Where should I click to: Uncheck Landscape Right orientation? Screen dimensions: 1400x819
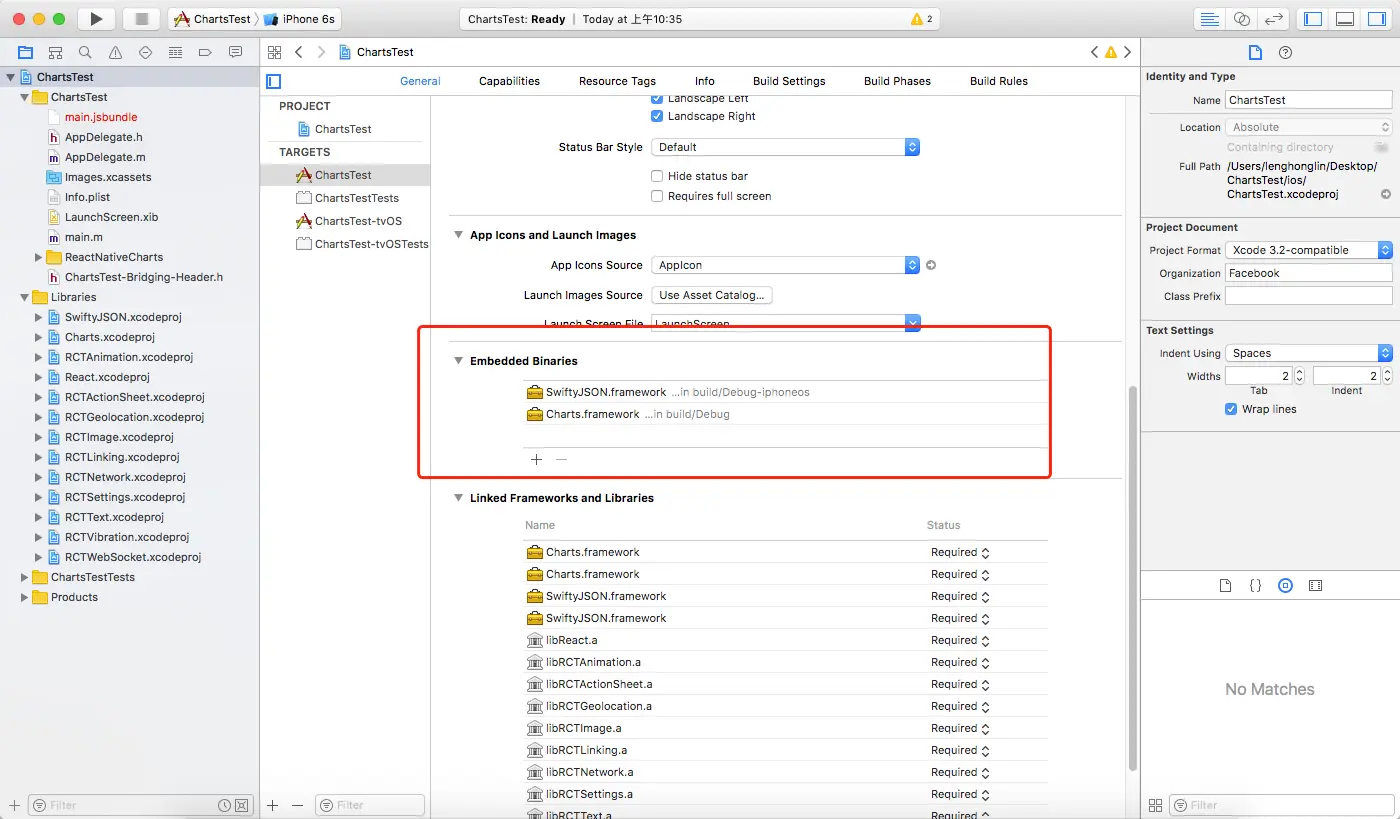[657, 116]
